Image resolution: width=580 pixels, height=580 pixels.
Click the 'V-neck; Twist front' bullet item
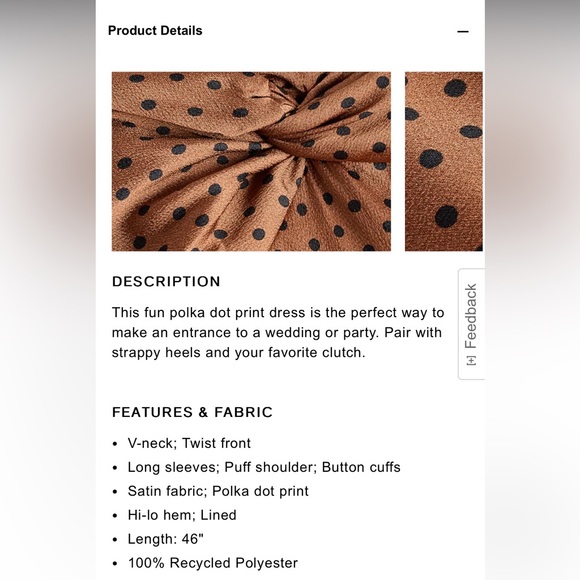pos(189,443)
